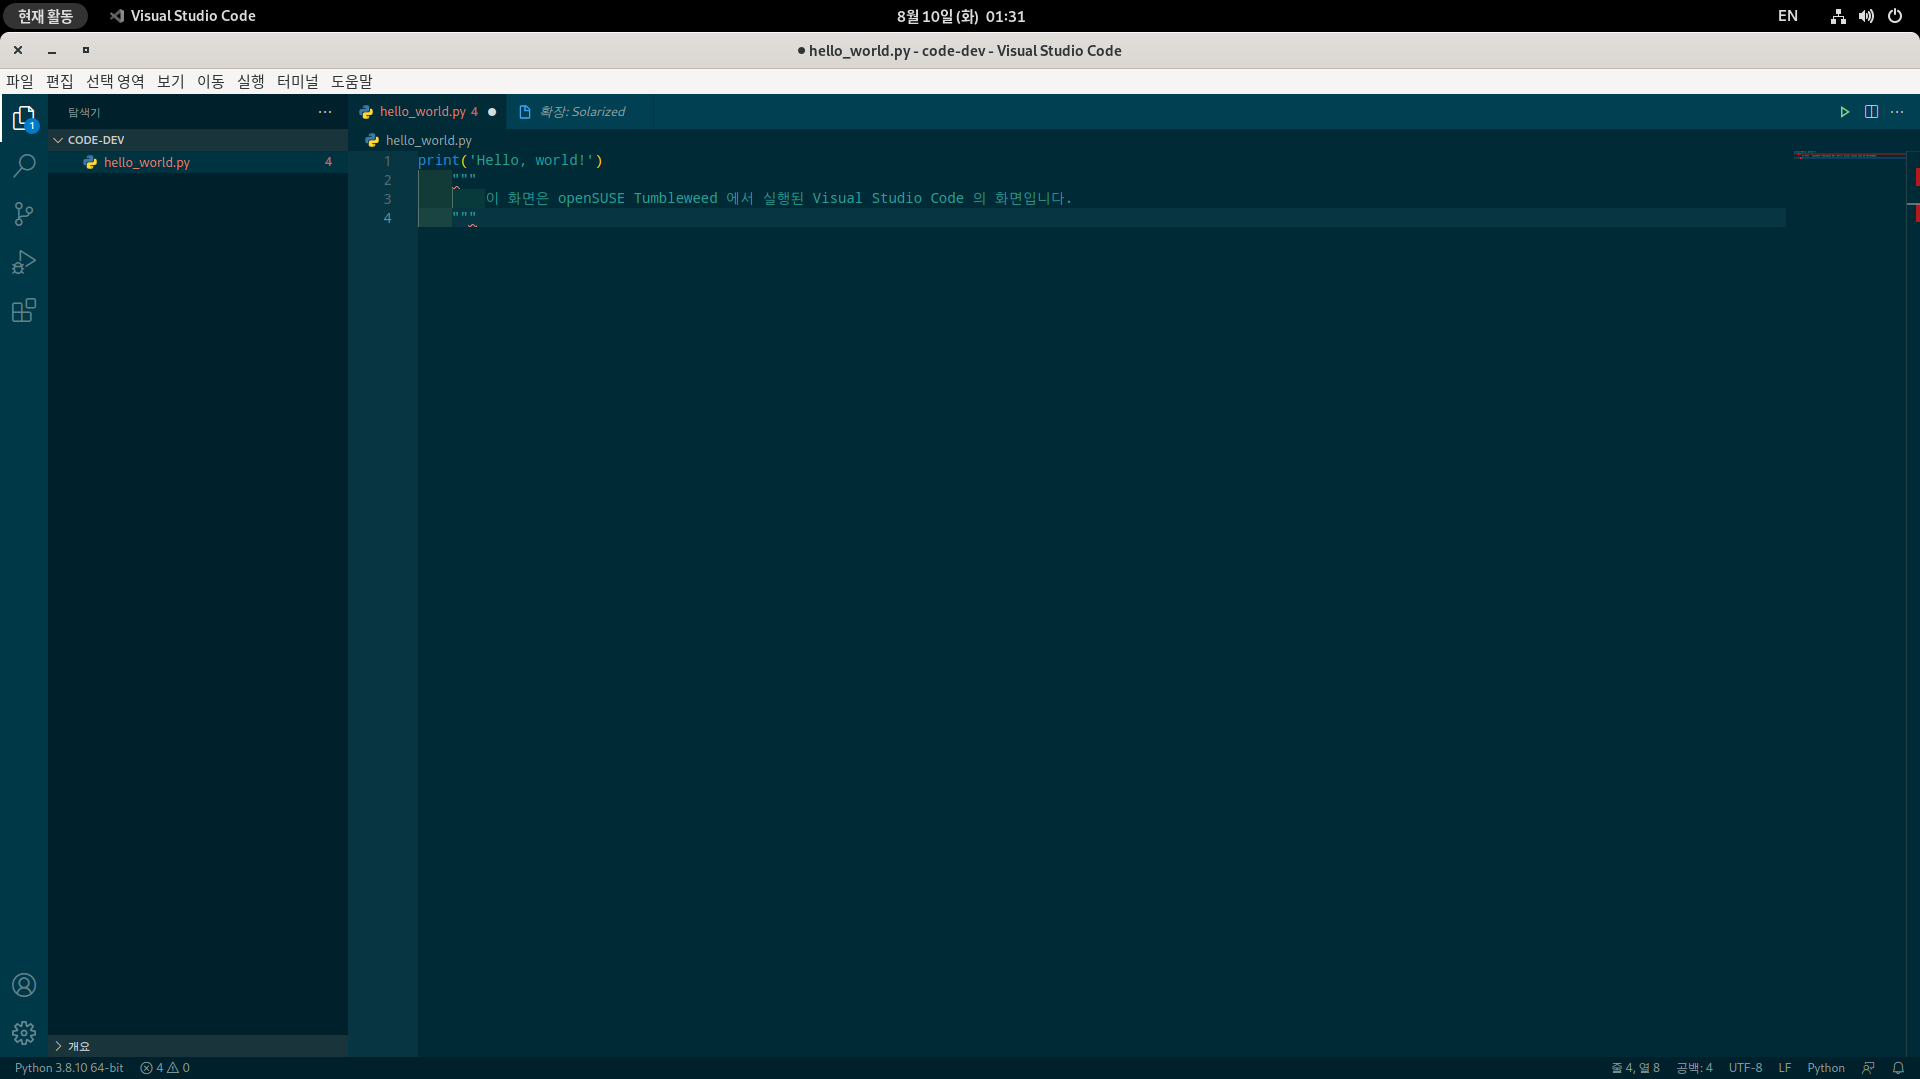Image resolution: width=1920 pixels, height=1079 pixels.
Task: Open the 이동 menu
Action: pyautogui.click(x=211, y=81)
